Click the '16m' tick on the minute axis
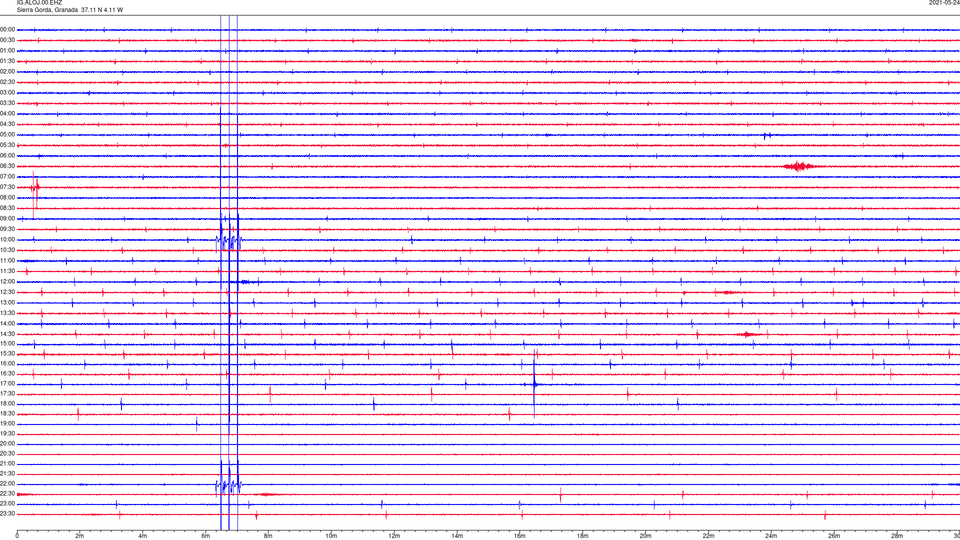Image resolution: width=960 pixels, height=540 pixels. tap(520, 536)
